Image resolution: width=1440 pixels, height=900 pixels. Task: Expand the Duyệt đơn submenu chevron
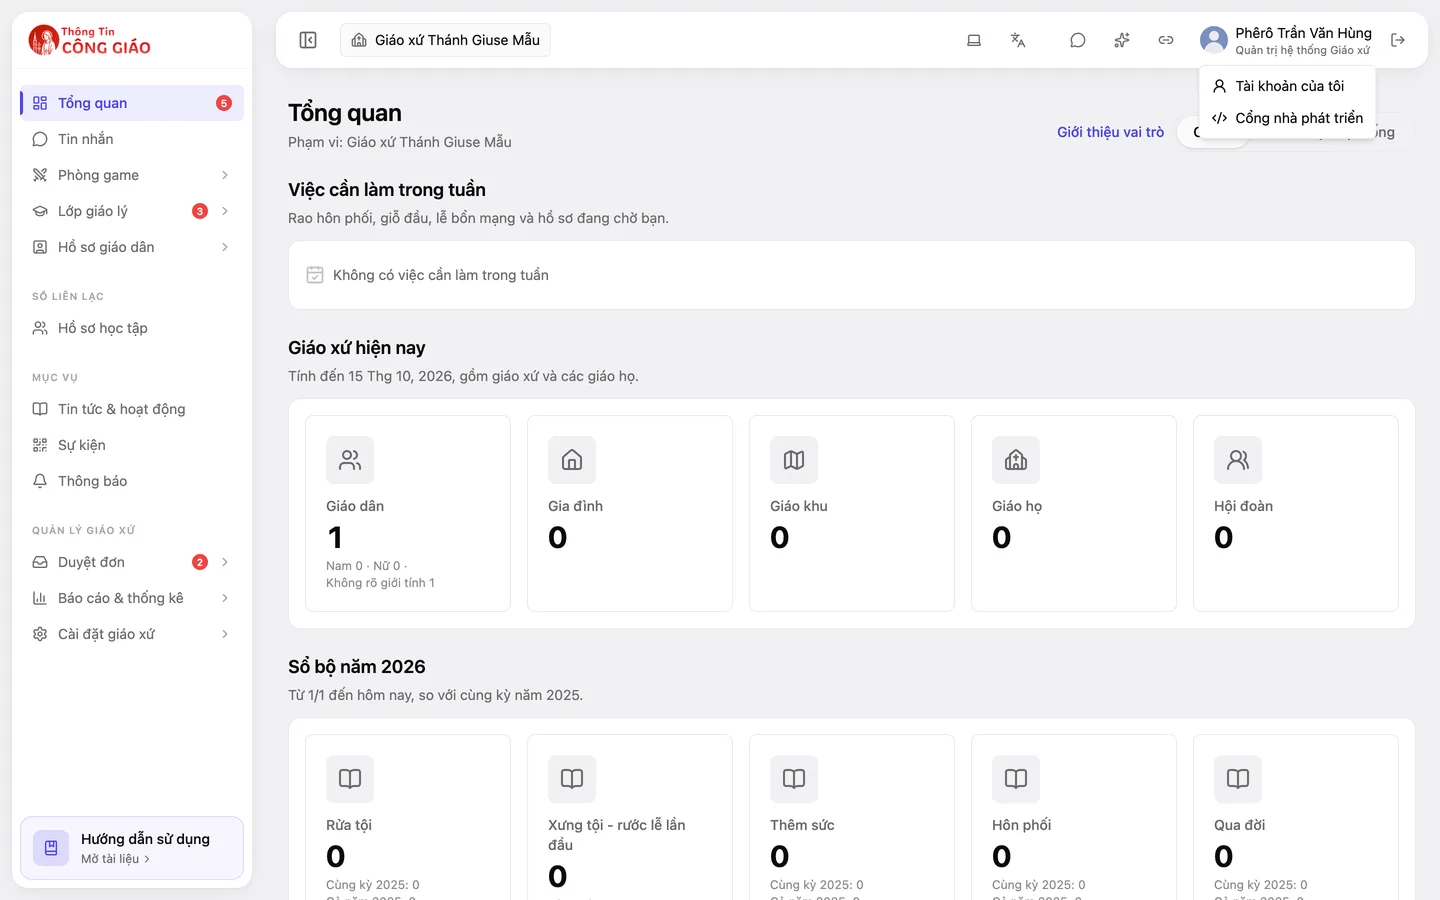coord(225,562)
